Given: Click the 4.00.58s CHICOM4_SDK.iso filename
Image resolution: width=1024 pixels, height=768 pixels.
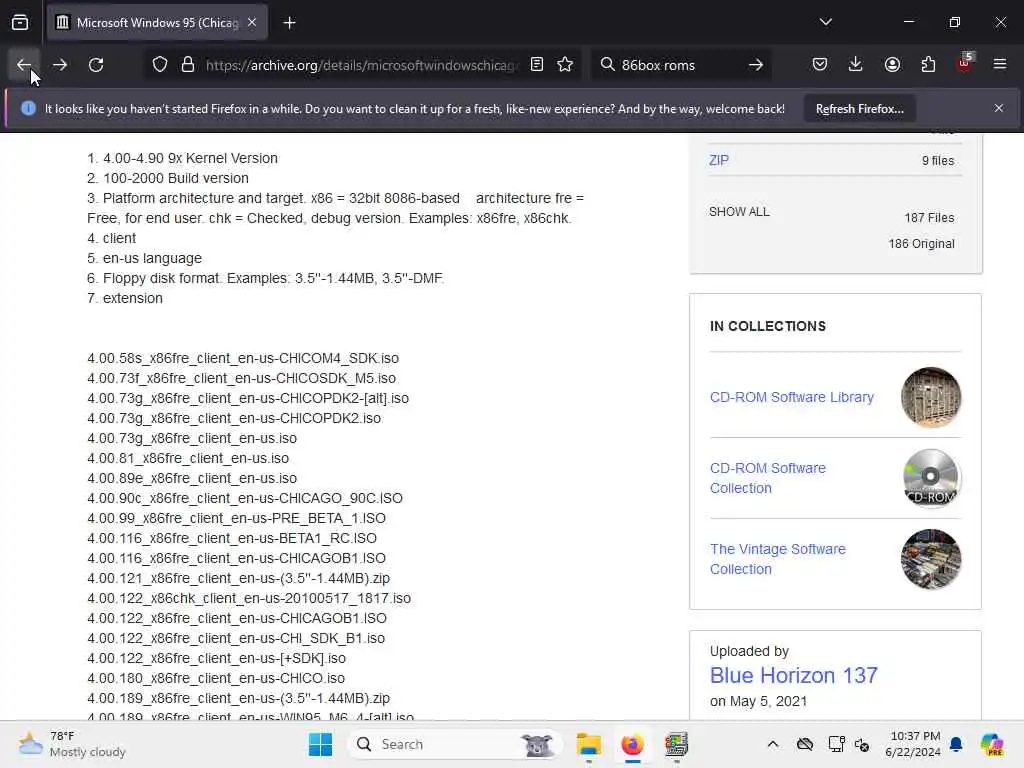Looking at the screenshot, I should (243, 359).
